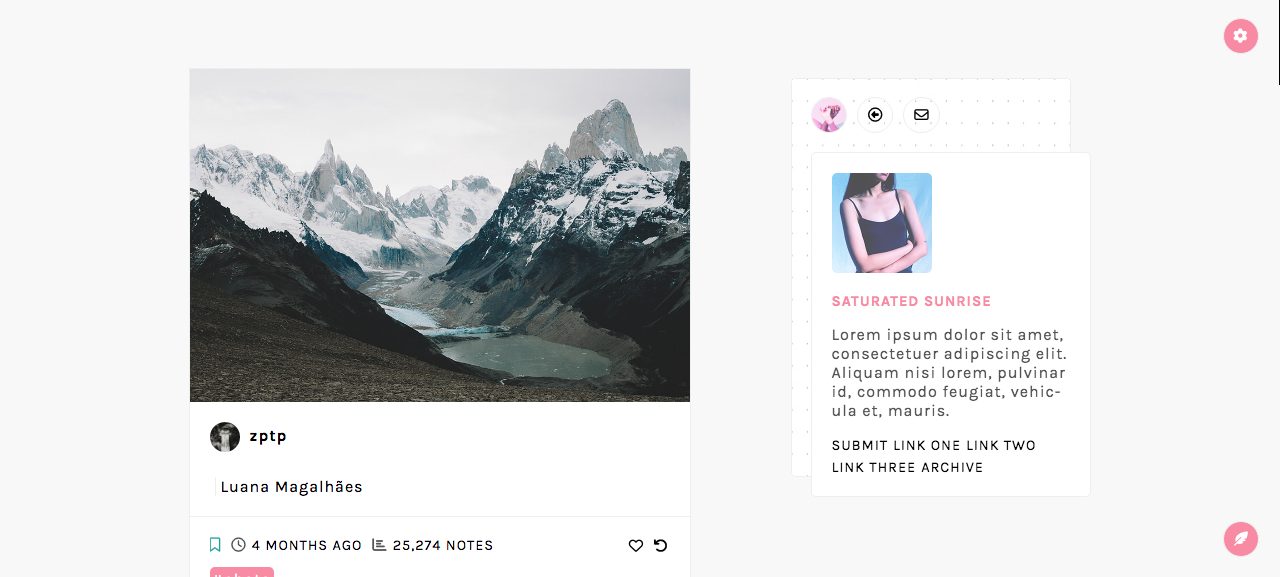1280x577 pixels.
Task: Reblog the post with arrow icon
Action: point(660,545)
